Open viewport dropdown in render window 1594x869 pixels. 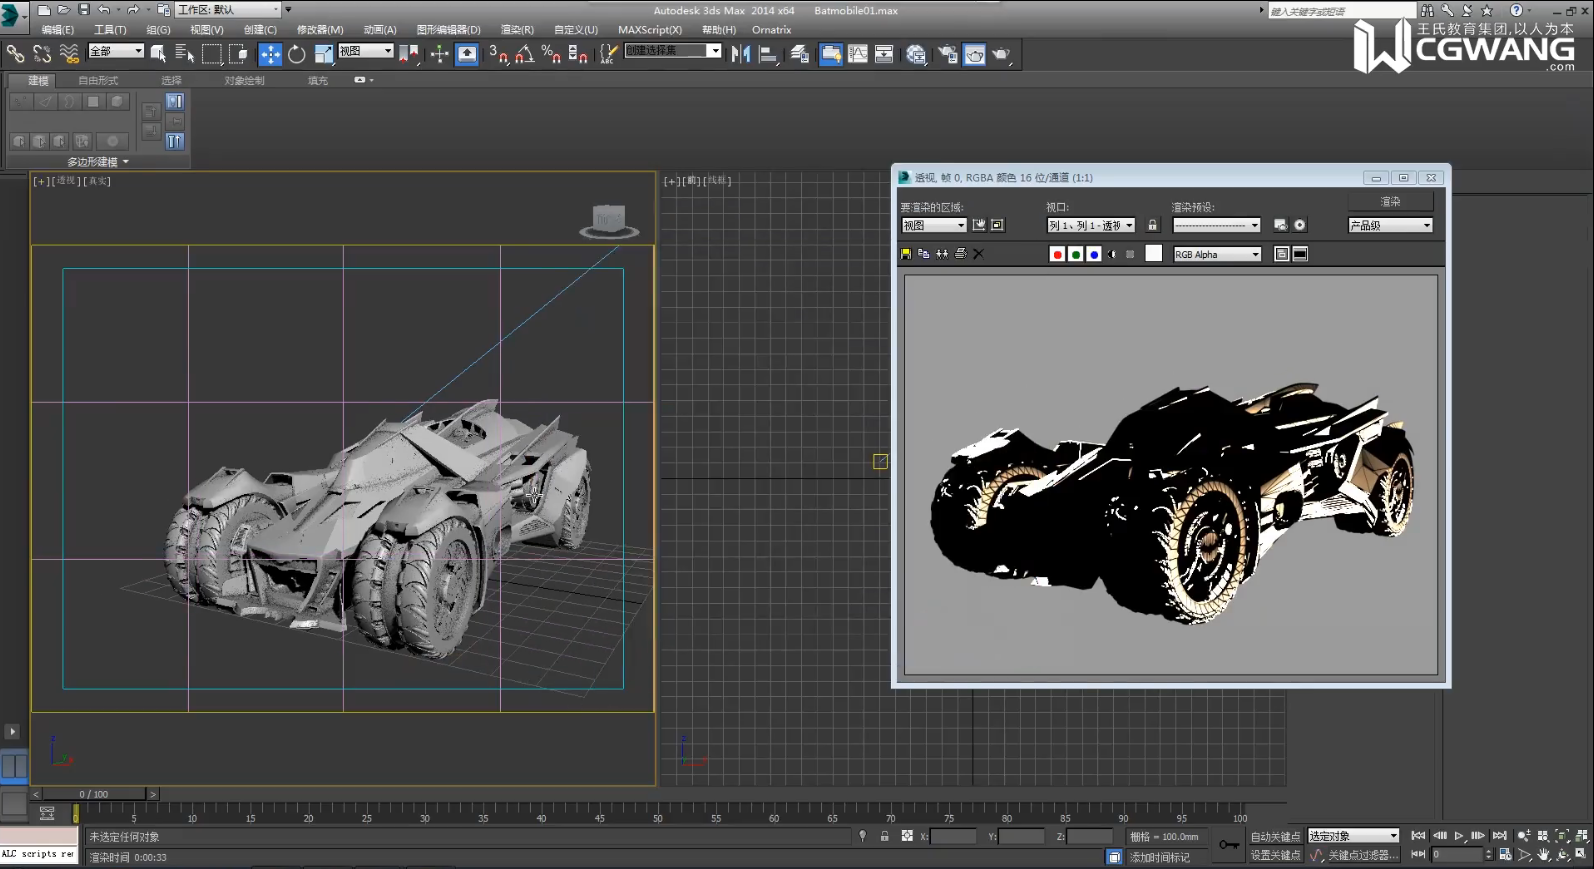(1091, 225)
